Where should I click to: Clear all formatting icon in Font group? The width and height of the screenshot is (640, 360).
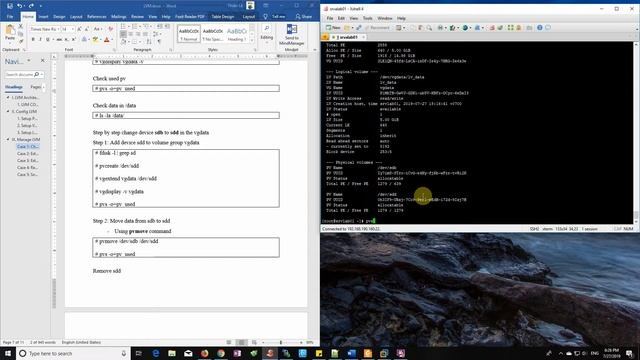pyautogui.click(x=110, y=29)
